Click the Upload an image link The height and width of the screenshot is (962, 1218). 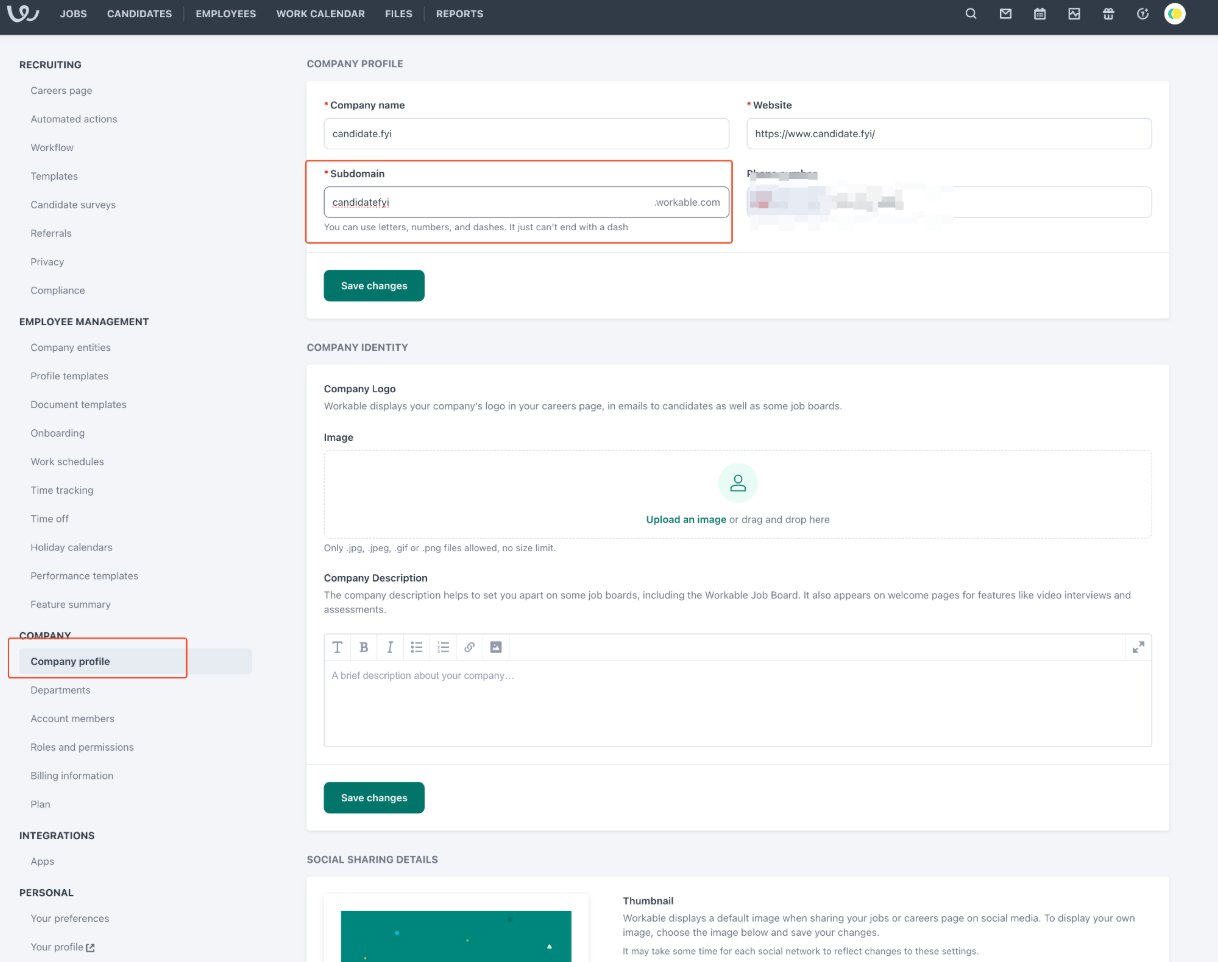tap(686, 520)
